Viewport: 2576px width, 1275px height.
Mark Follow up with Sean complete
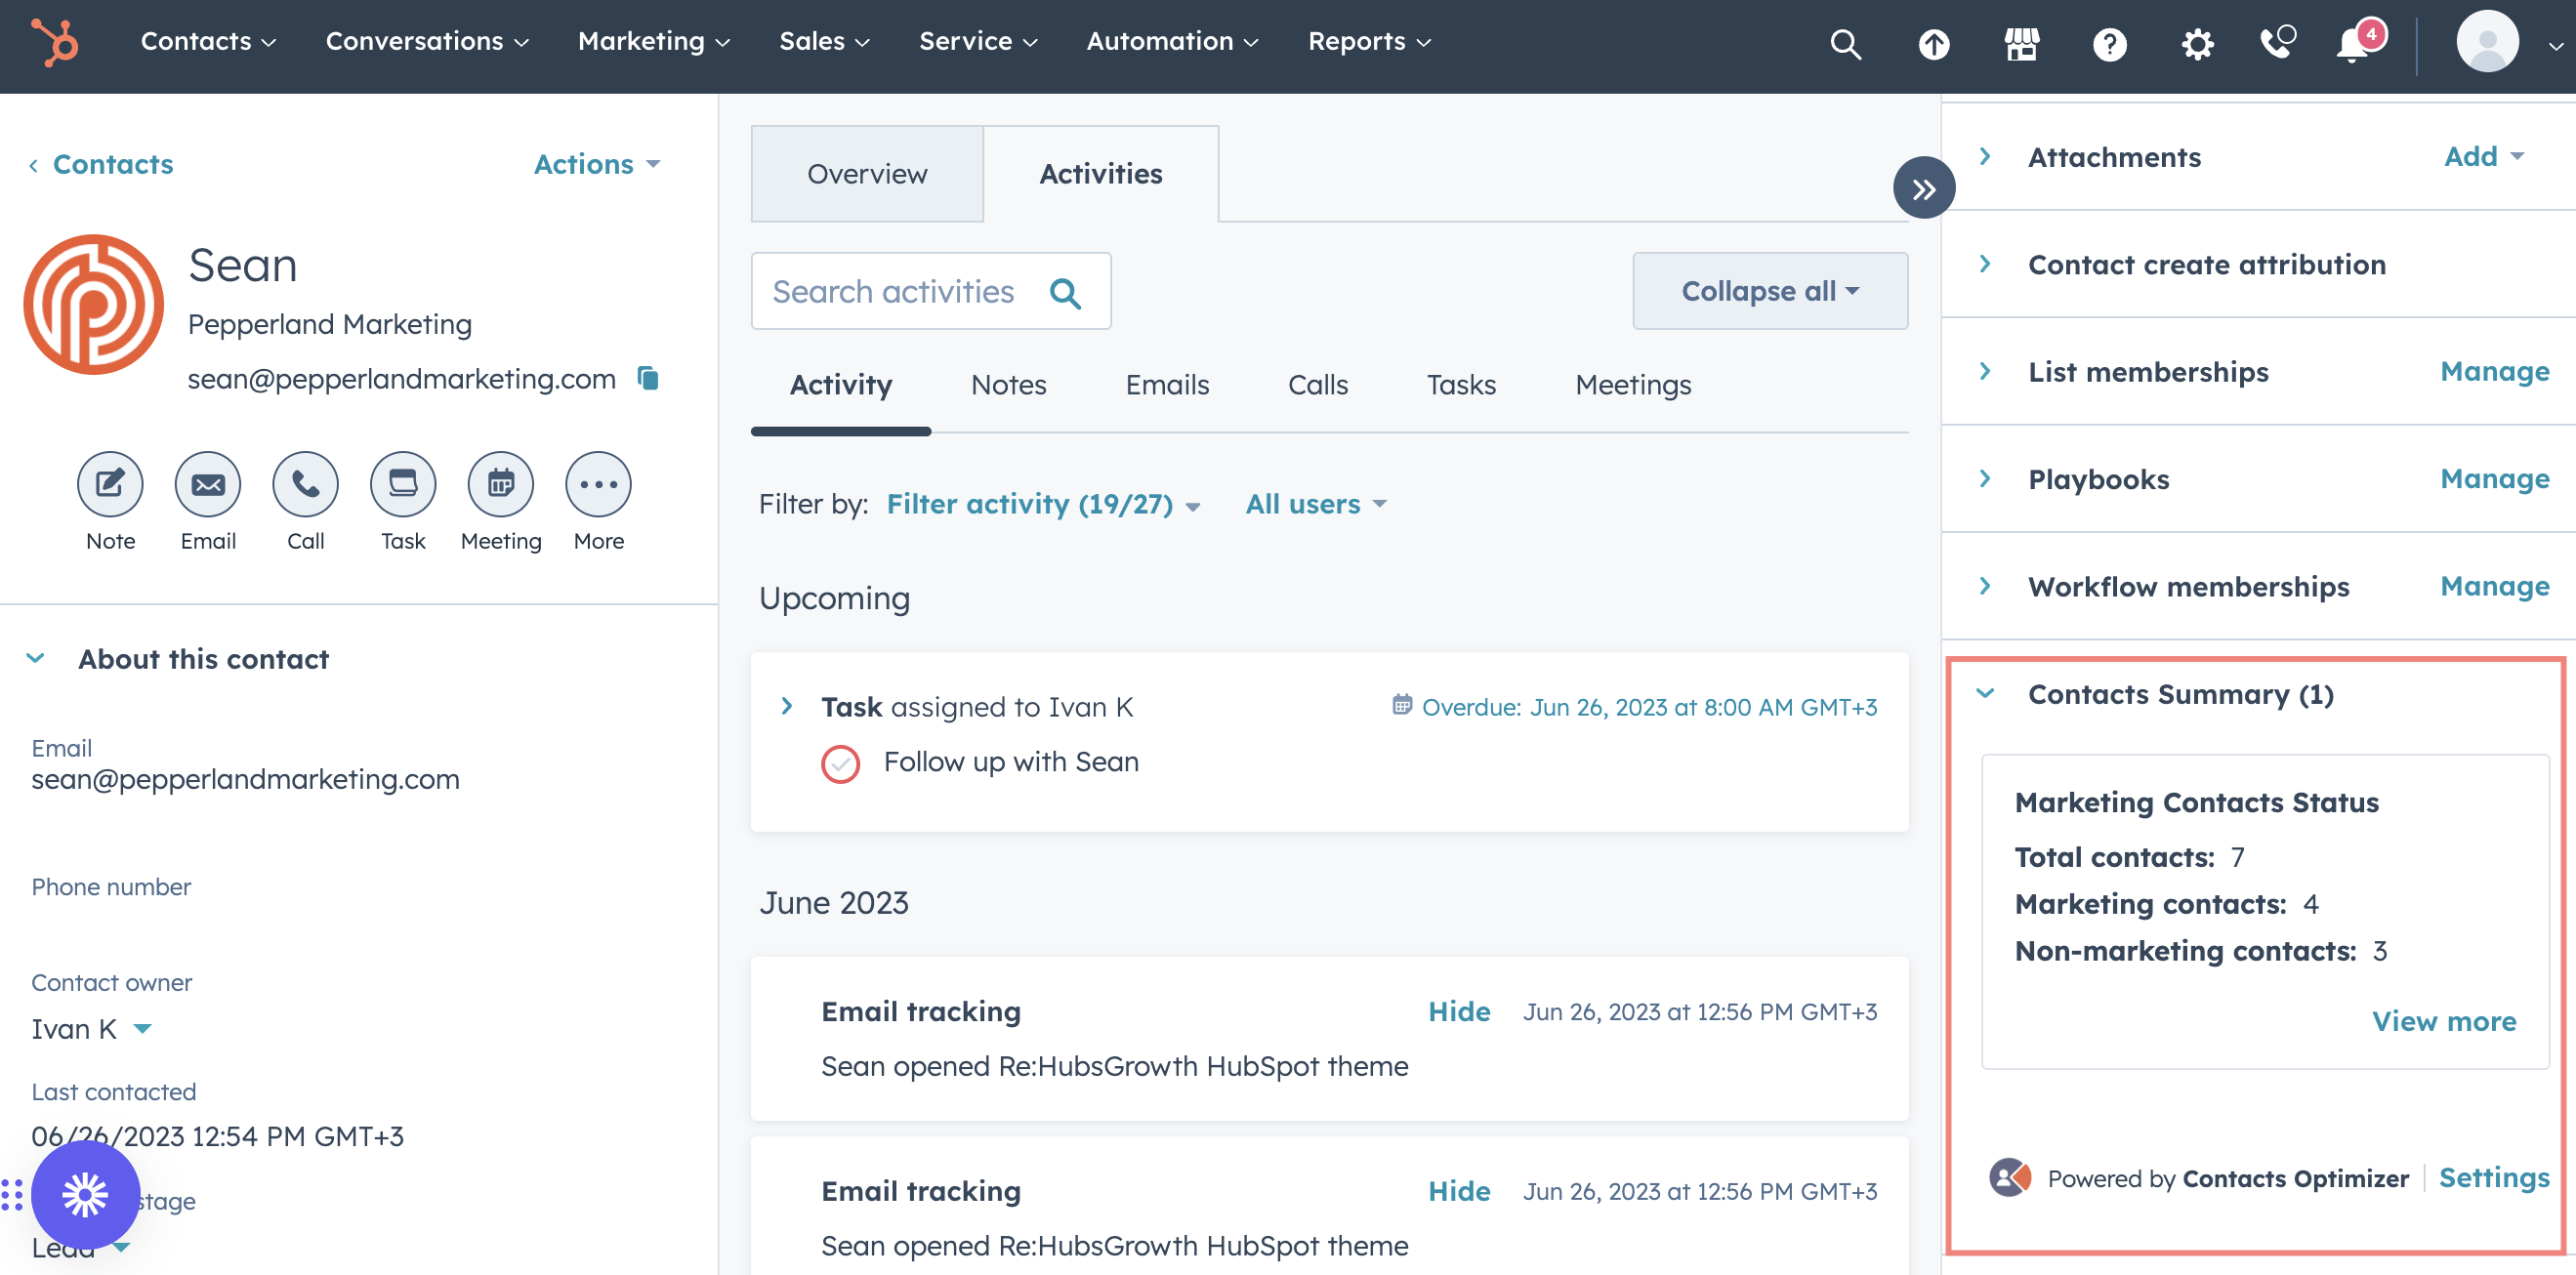click(x=840, y=764)
